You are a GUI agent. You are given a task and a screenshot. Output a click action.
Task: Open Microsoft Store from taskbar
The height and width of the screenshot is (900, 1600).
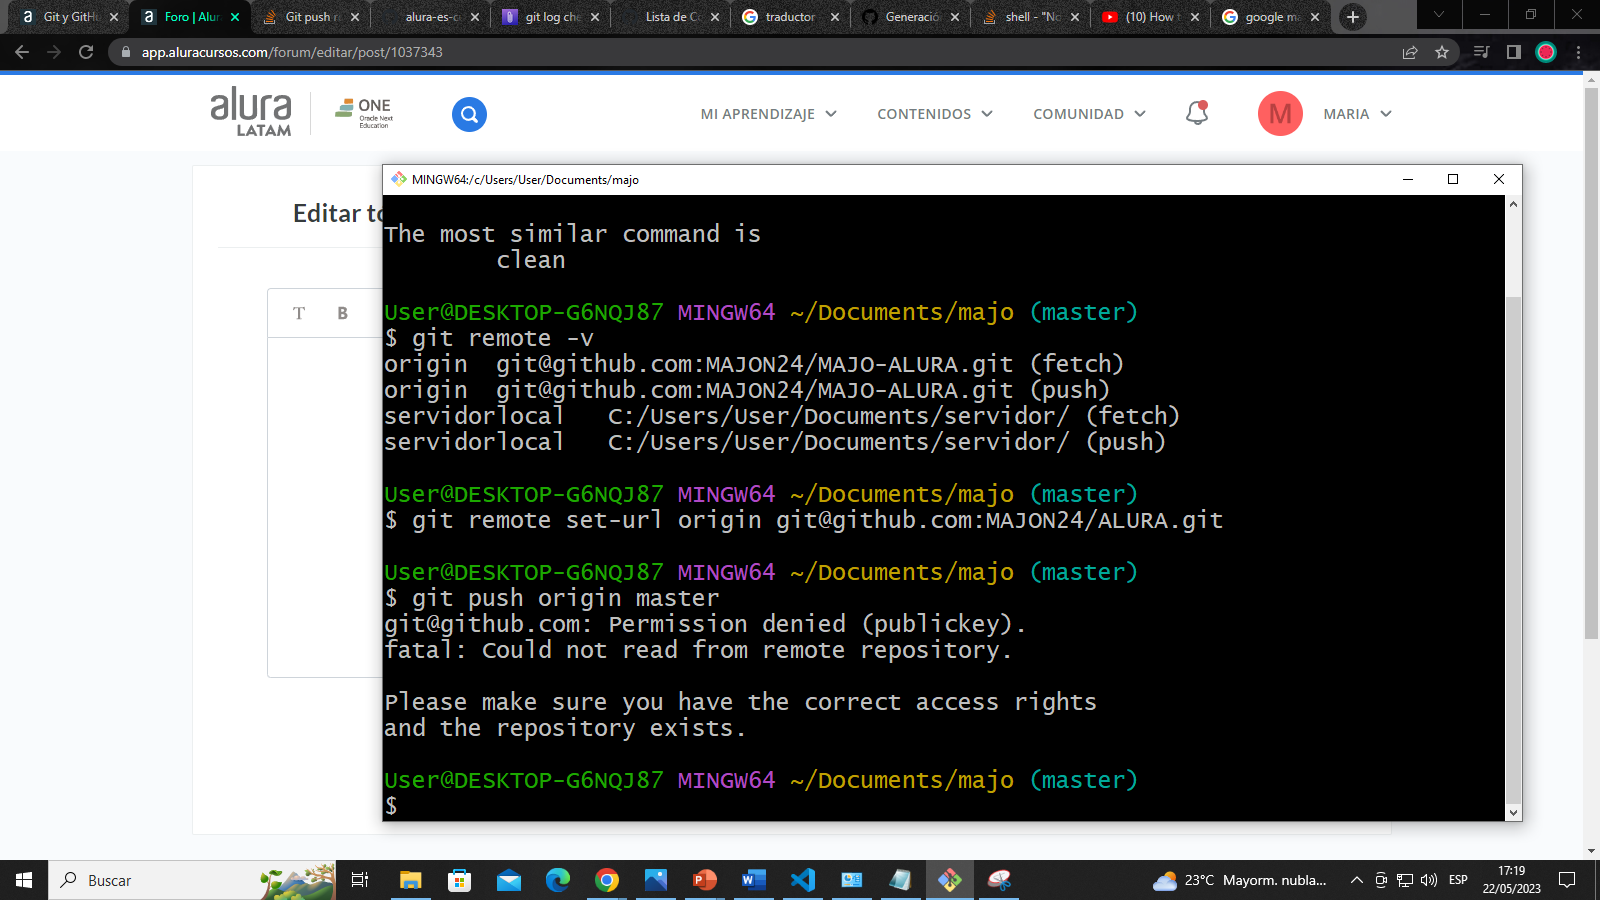pos(459,880)
